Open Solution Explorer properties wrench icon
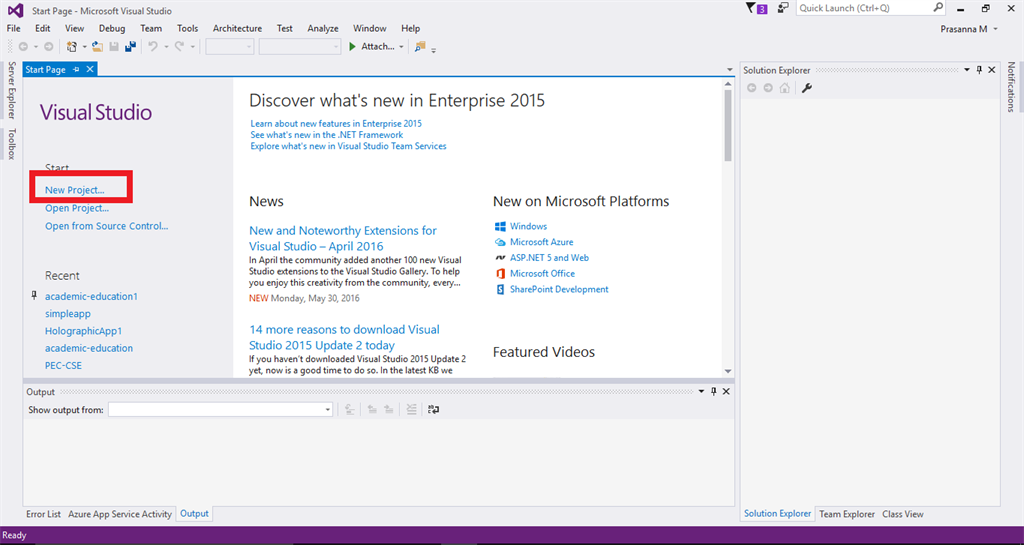 click(807, 88)
